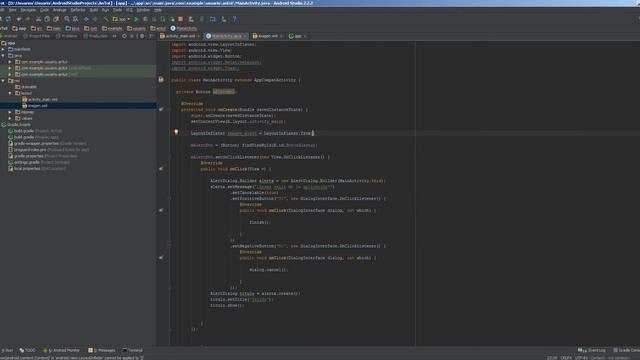Select imagen.xml in project tree

(35, 106)
